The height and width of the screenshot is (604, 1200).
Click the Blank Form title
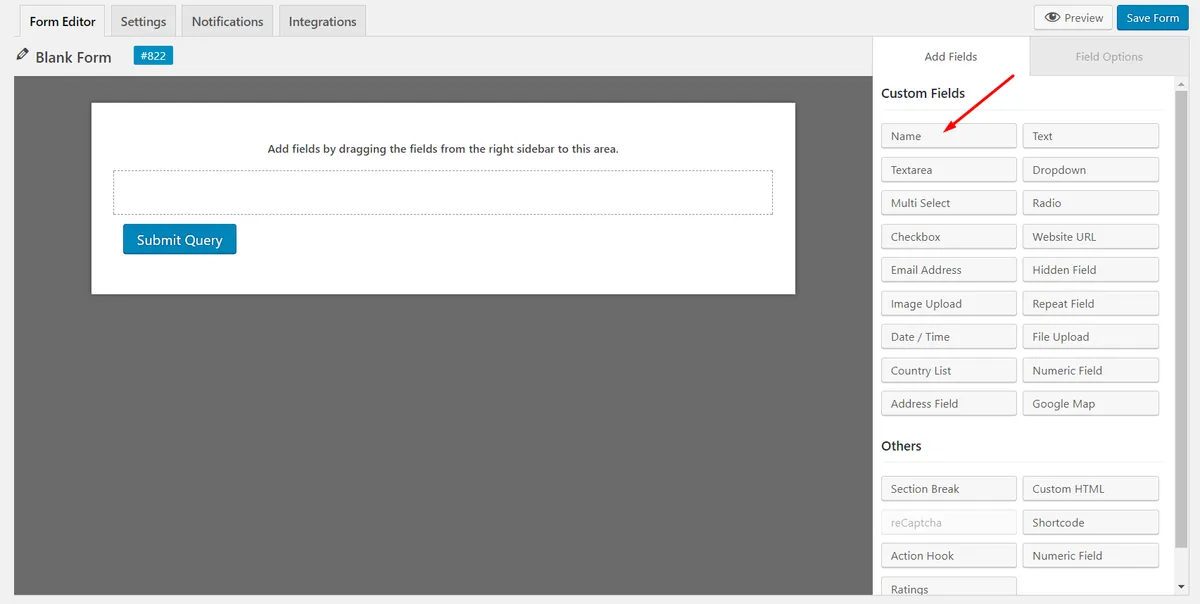[73, 57]
